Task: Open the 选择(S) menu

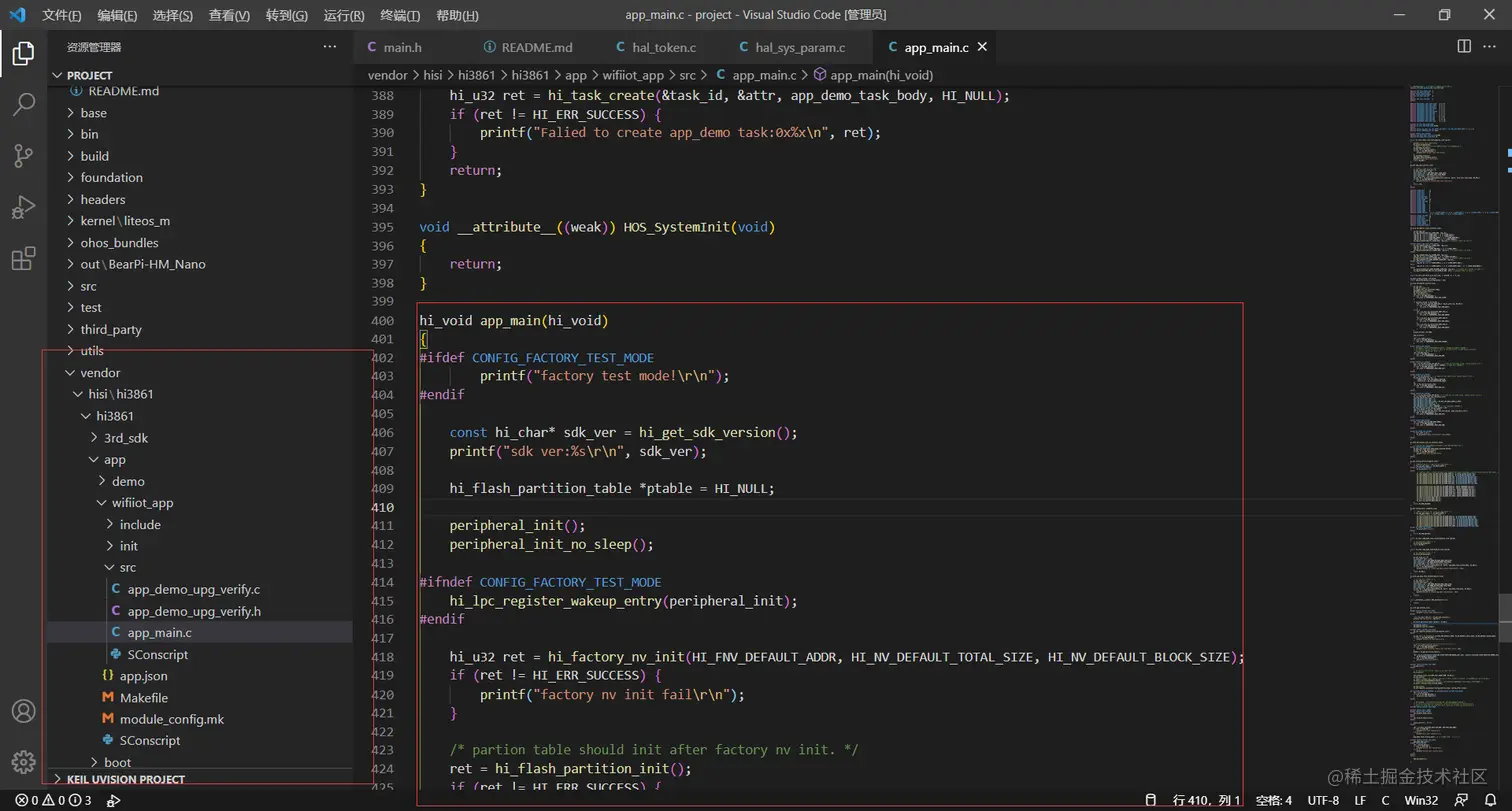Action: click(x=173, y=15)
